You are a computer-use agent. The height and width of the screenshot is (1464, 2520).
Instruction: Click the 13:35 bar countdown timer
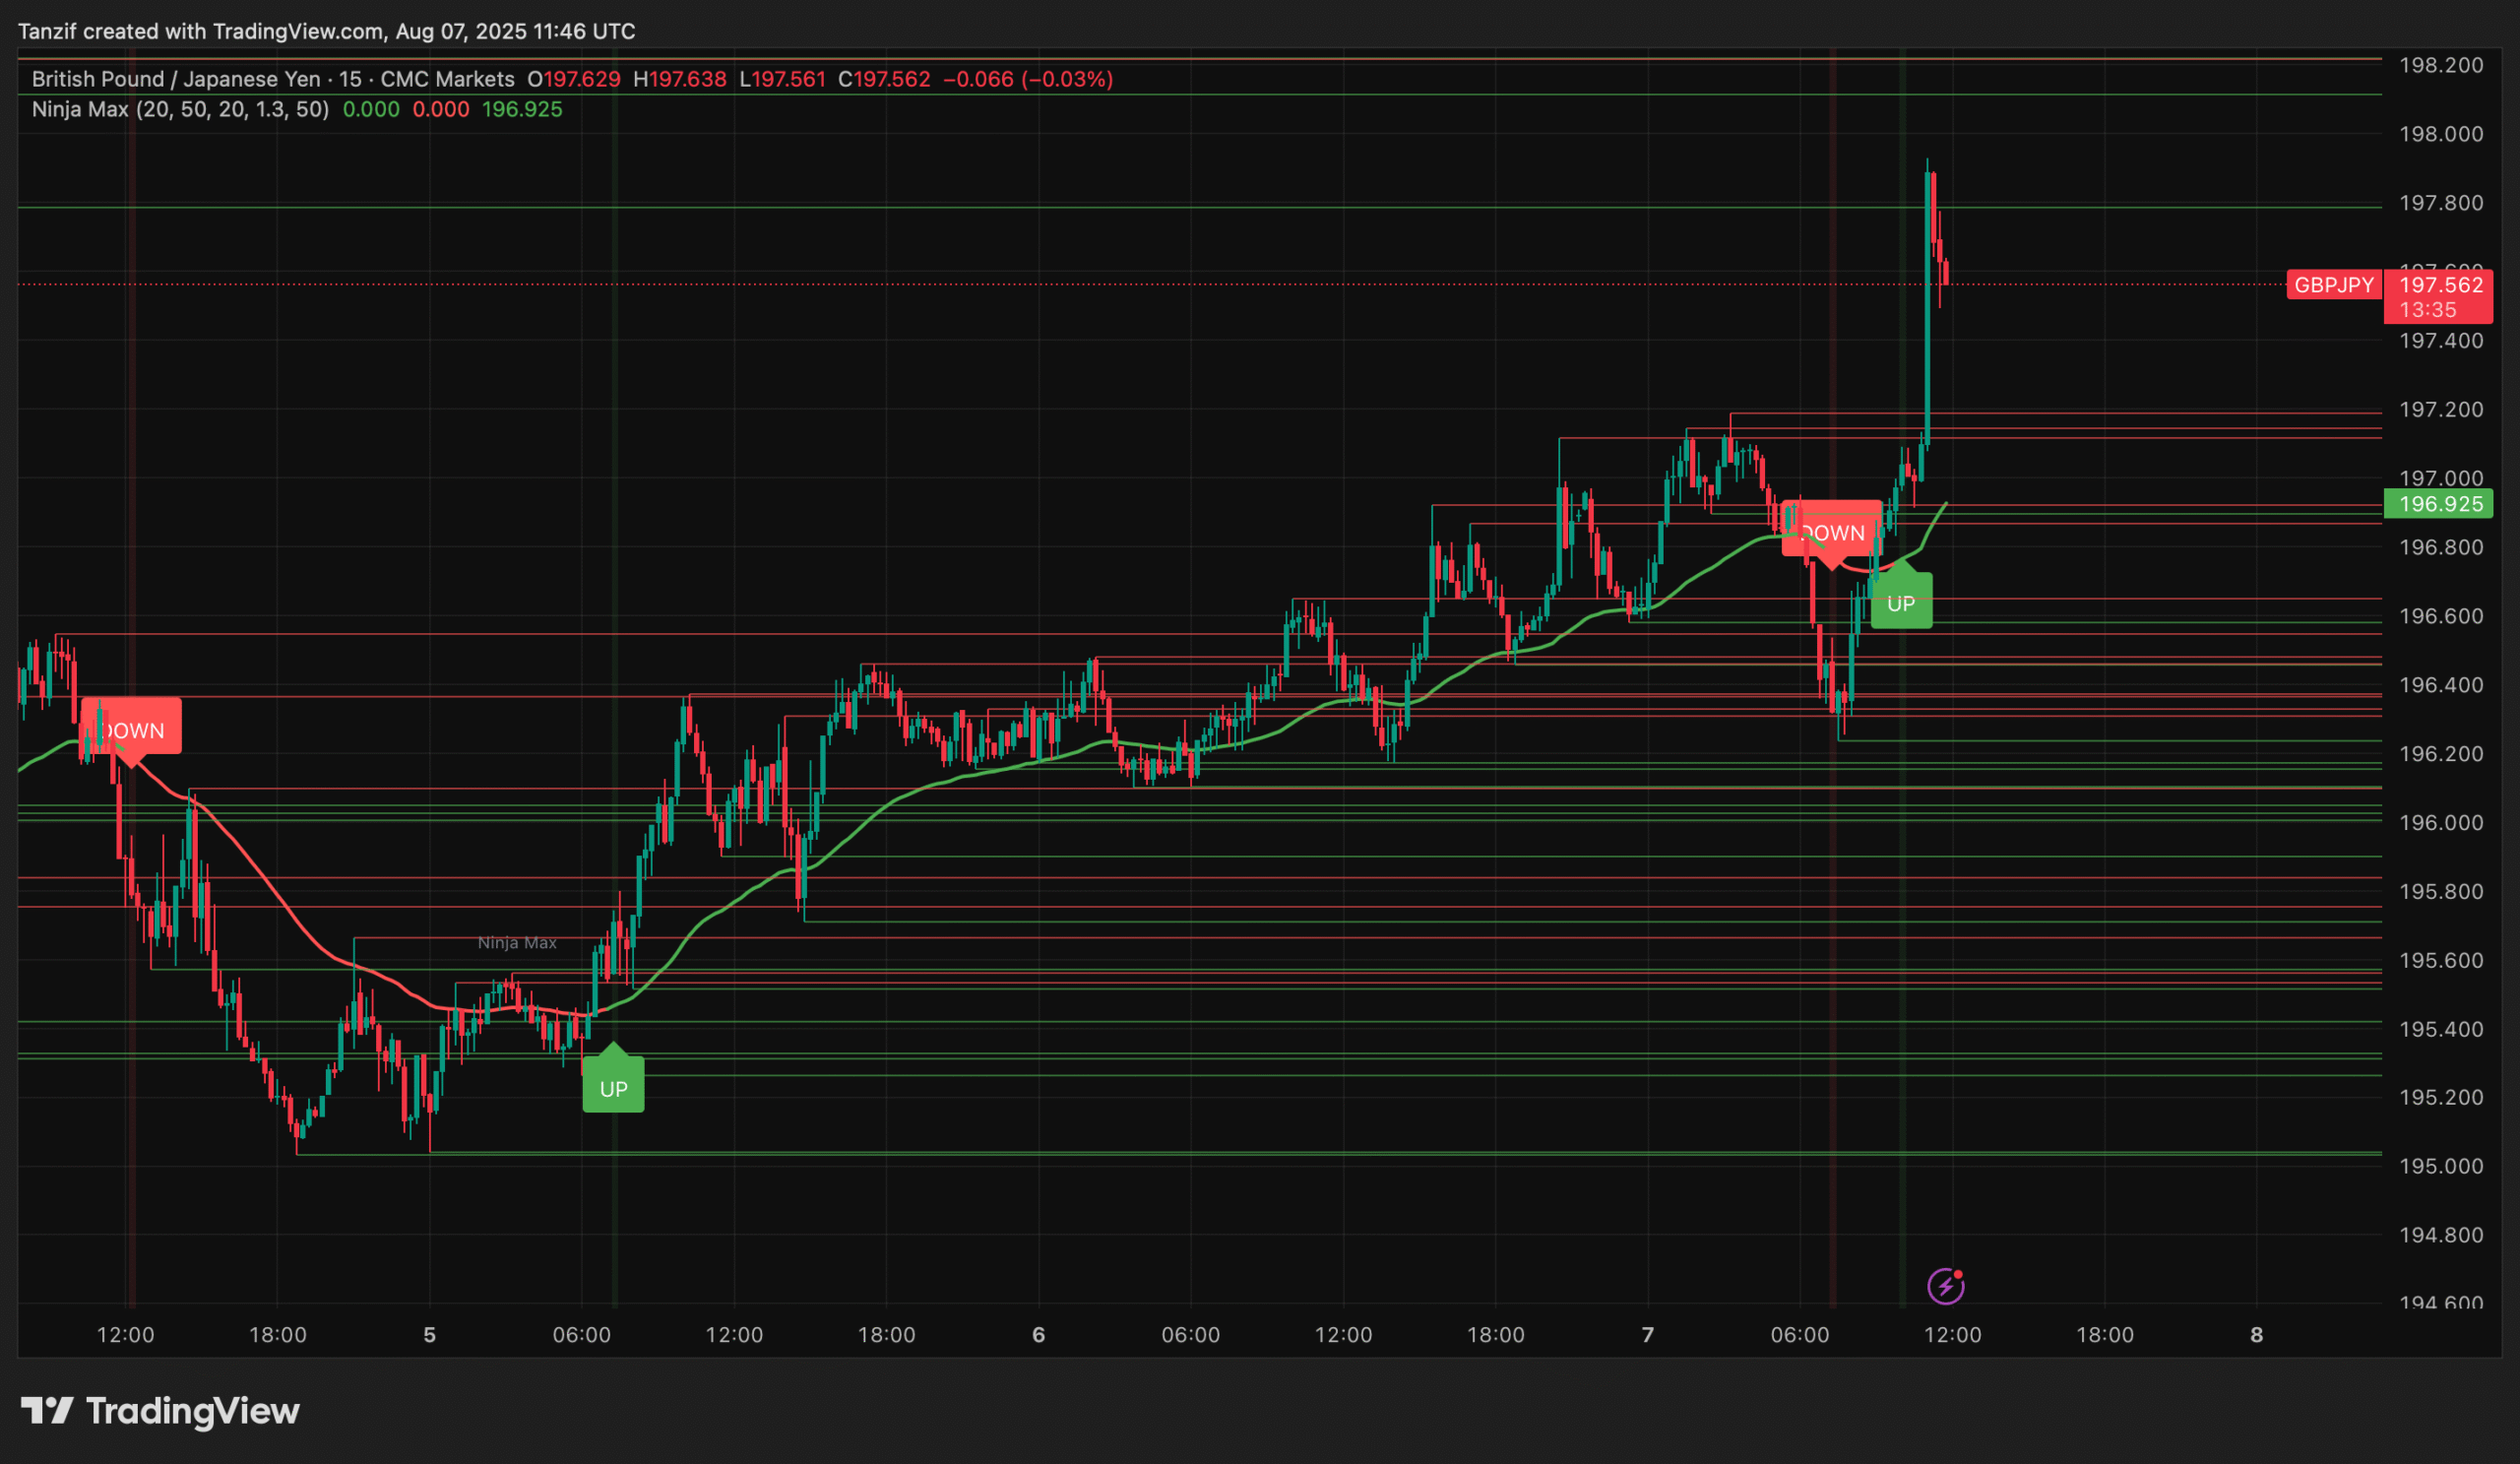(x=2428, y=310)
